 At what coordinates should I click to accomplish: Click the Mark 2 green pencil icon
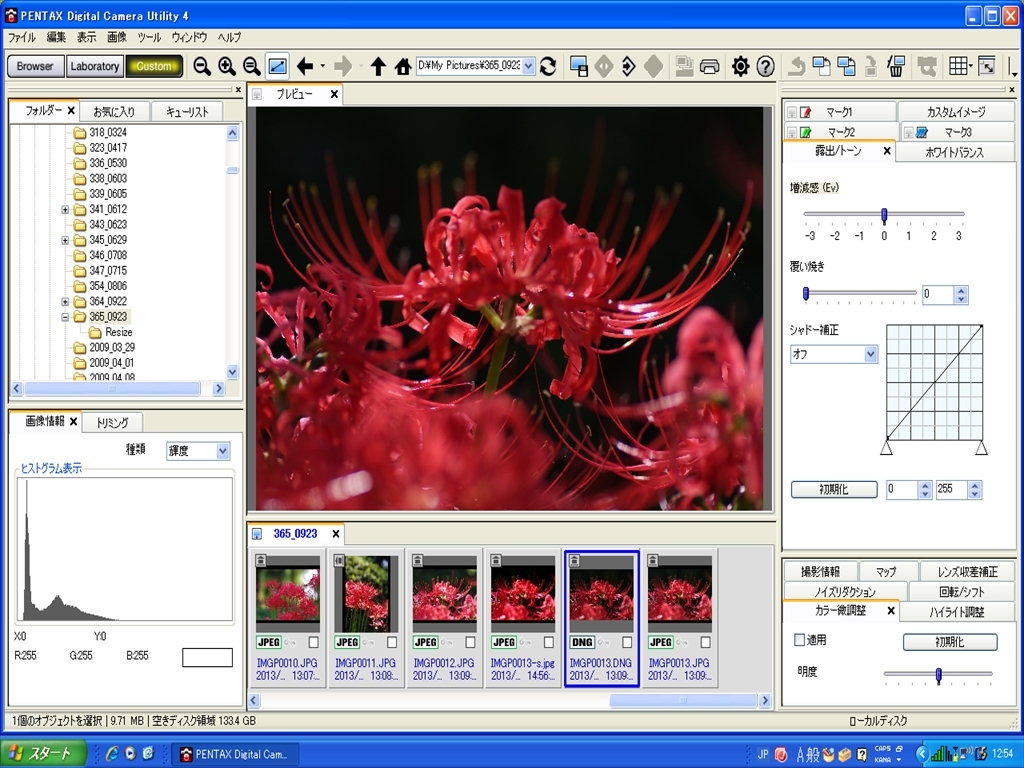(x=805, y=133)
